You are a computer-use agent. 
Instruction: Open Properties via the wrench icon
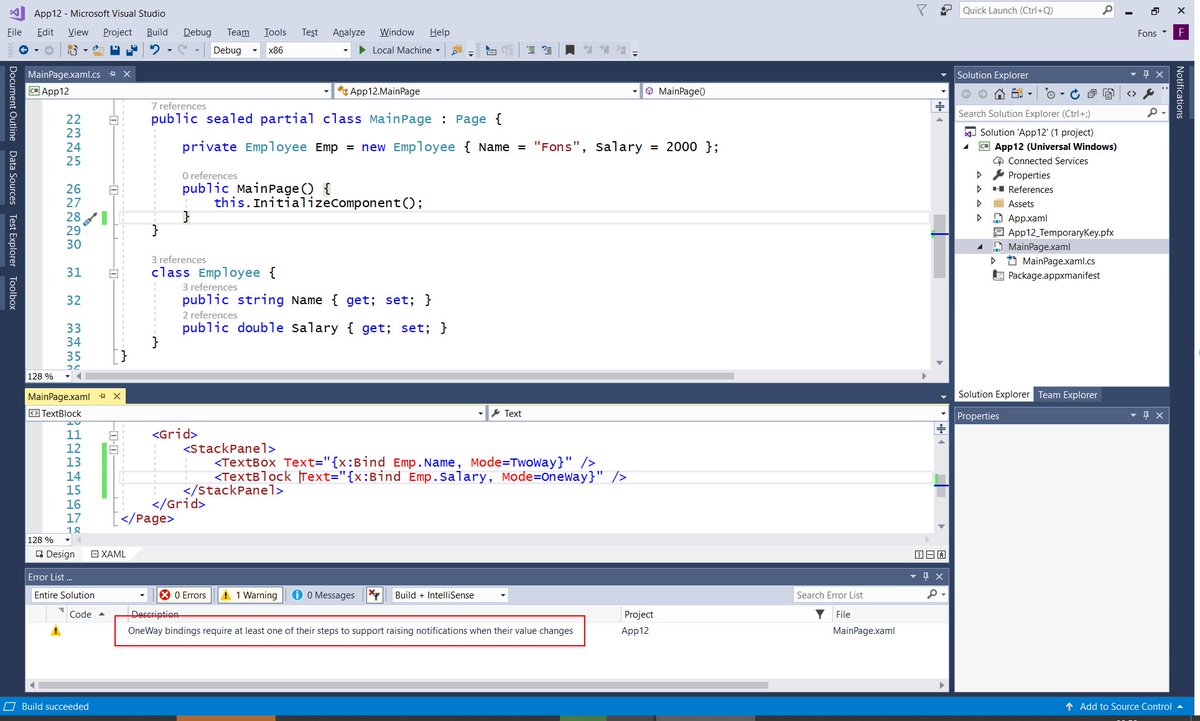tap(1150, 92)
